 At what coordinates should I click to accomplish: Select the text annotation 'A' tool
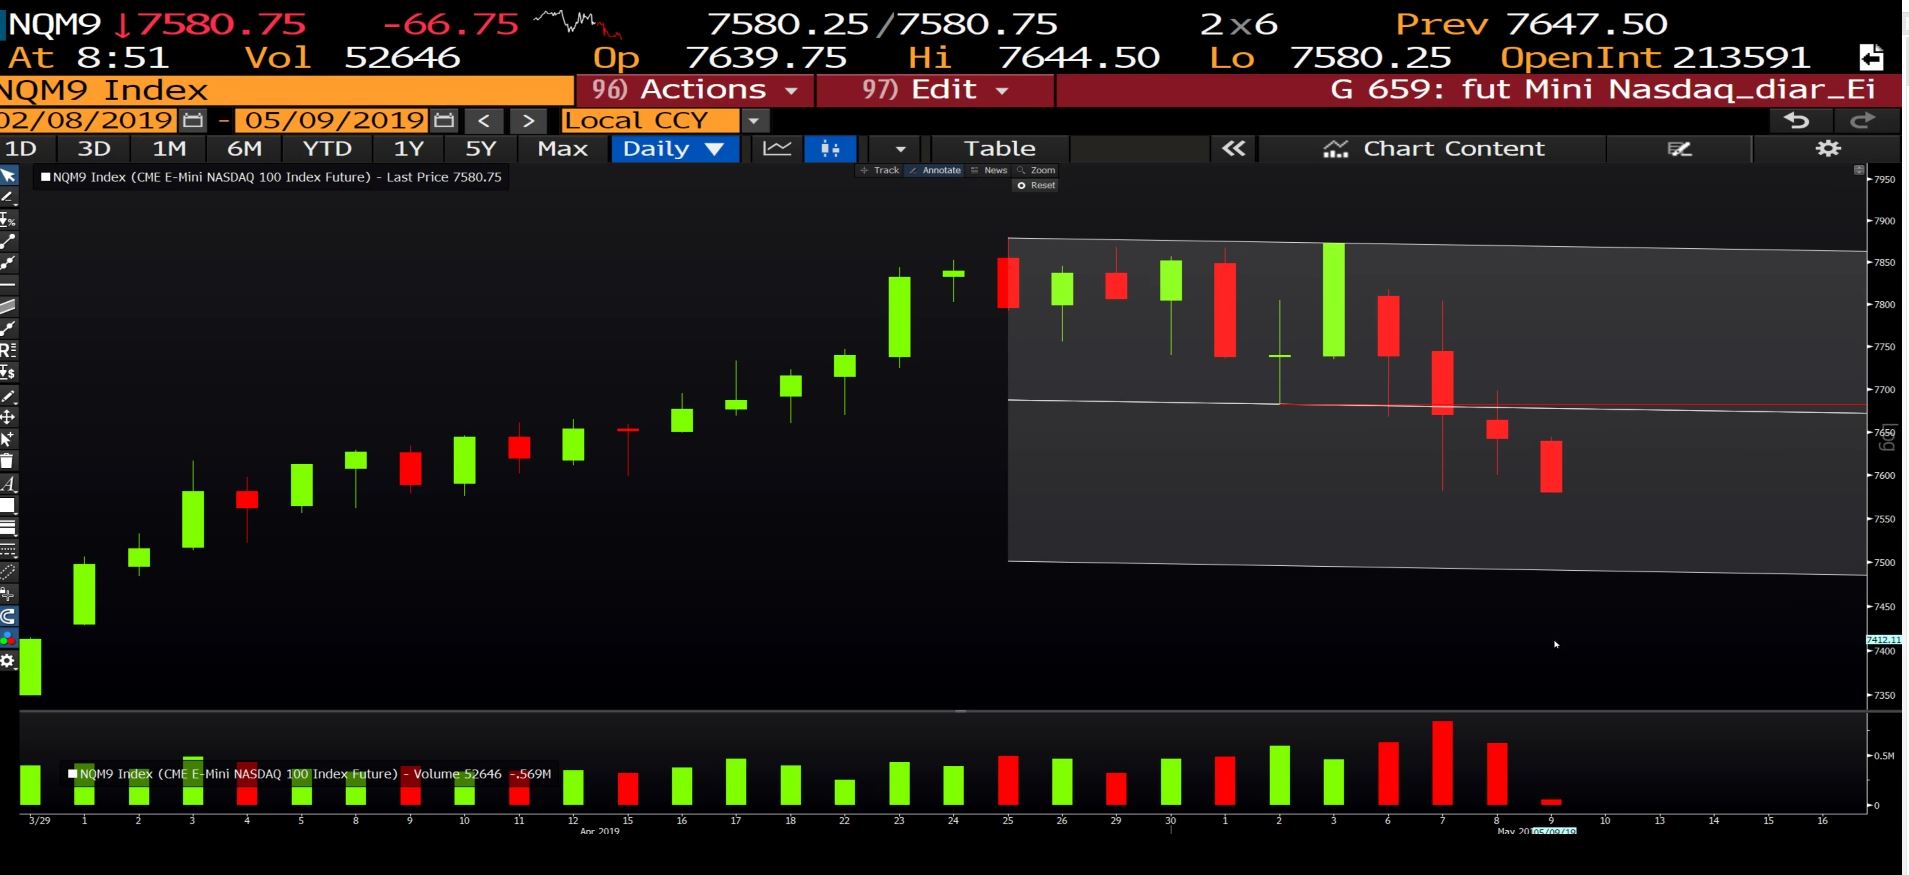[x=8, y=484]
